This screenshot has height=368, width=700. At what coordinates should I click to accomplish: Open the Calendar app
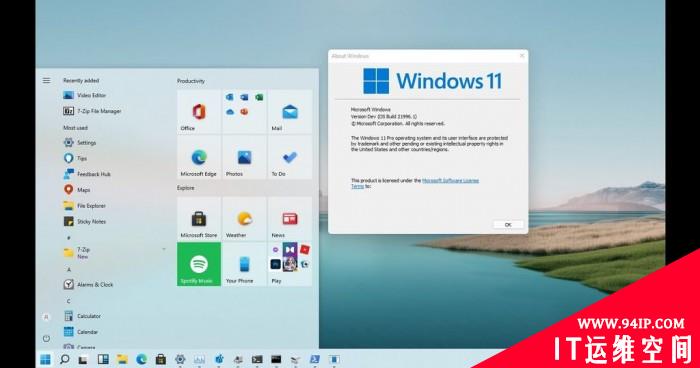click(81, 332)
